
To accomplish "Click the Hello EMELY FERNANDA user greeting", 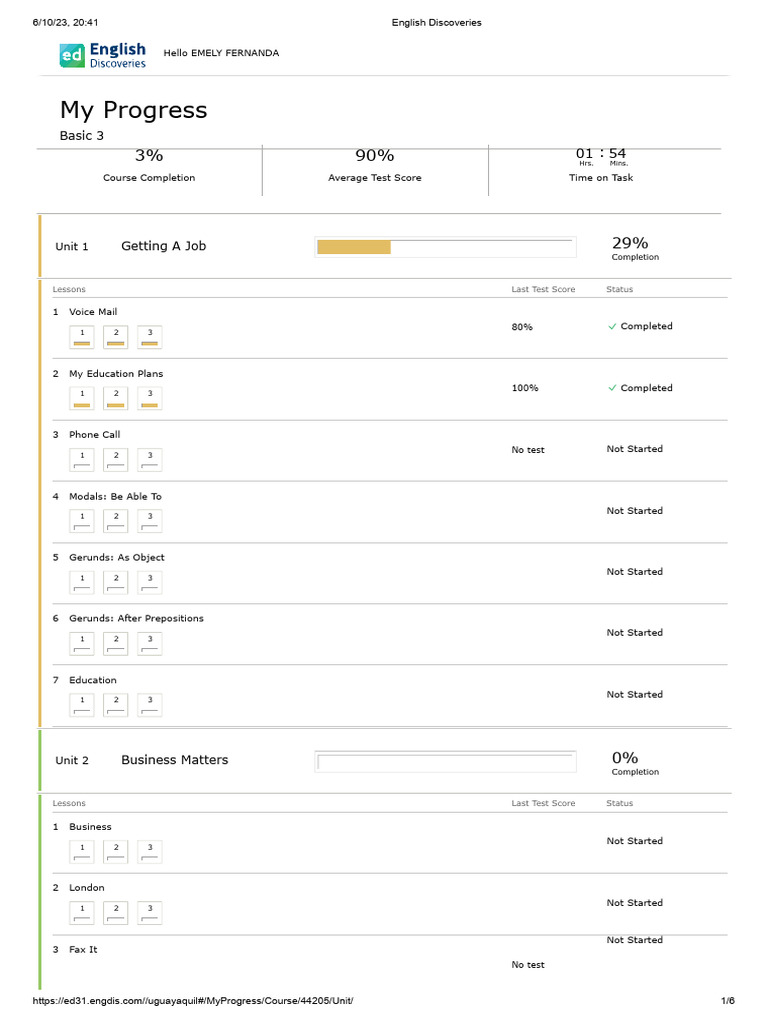I will [228, 53].
